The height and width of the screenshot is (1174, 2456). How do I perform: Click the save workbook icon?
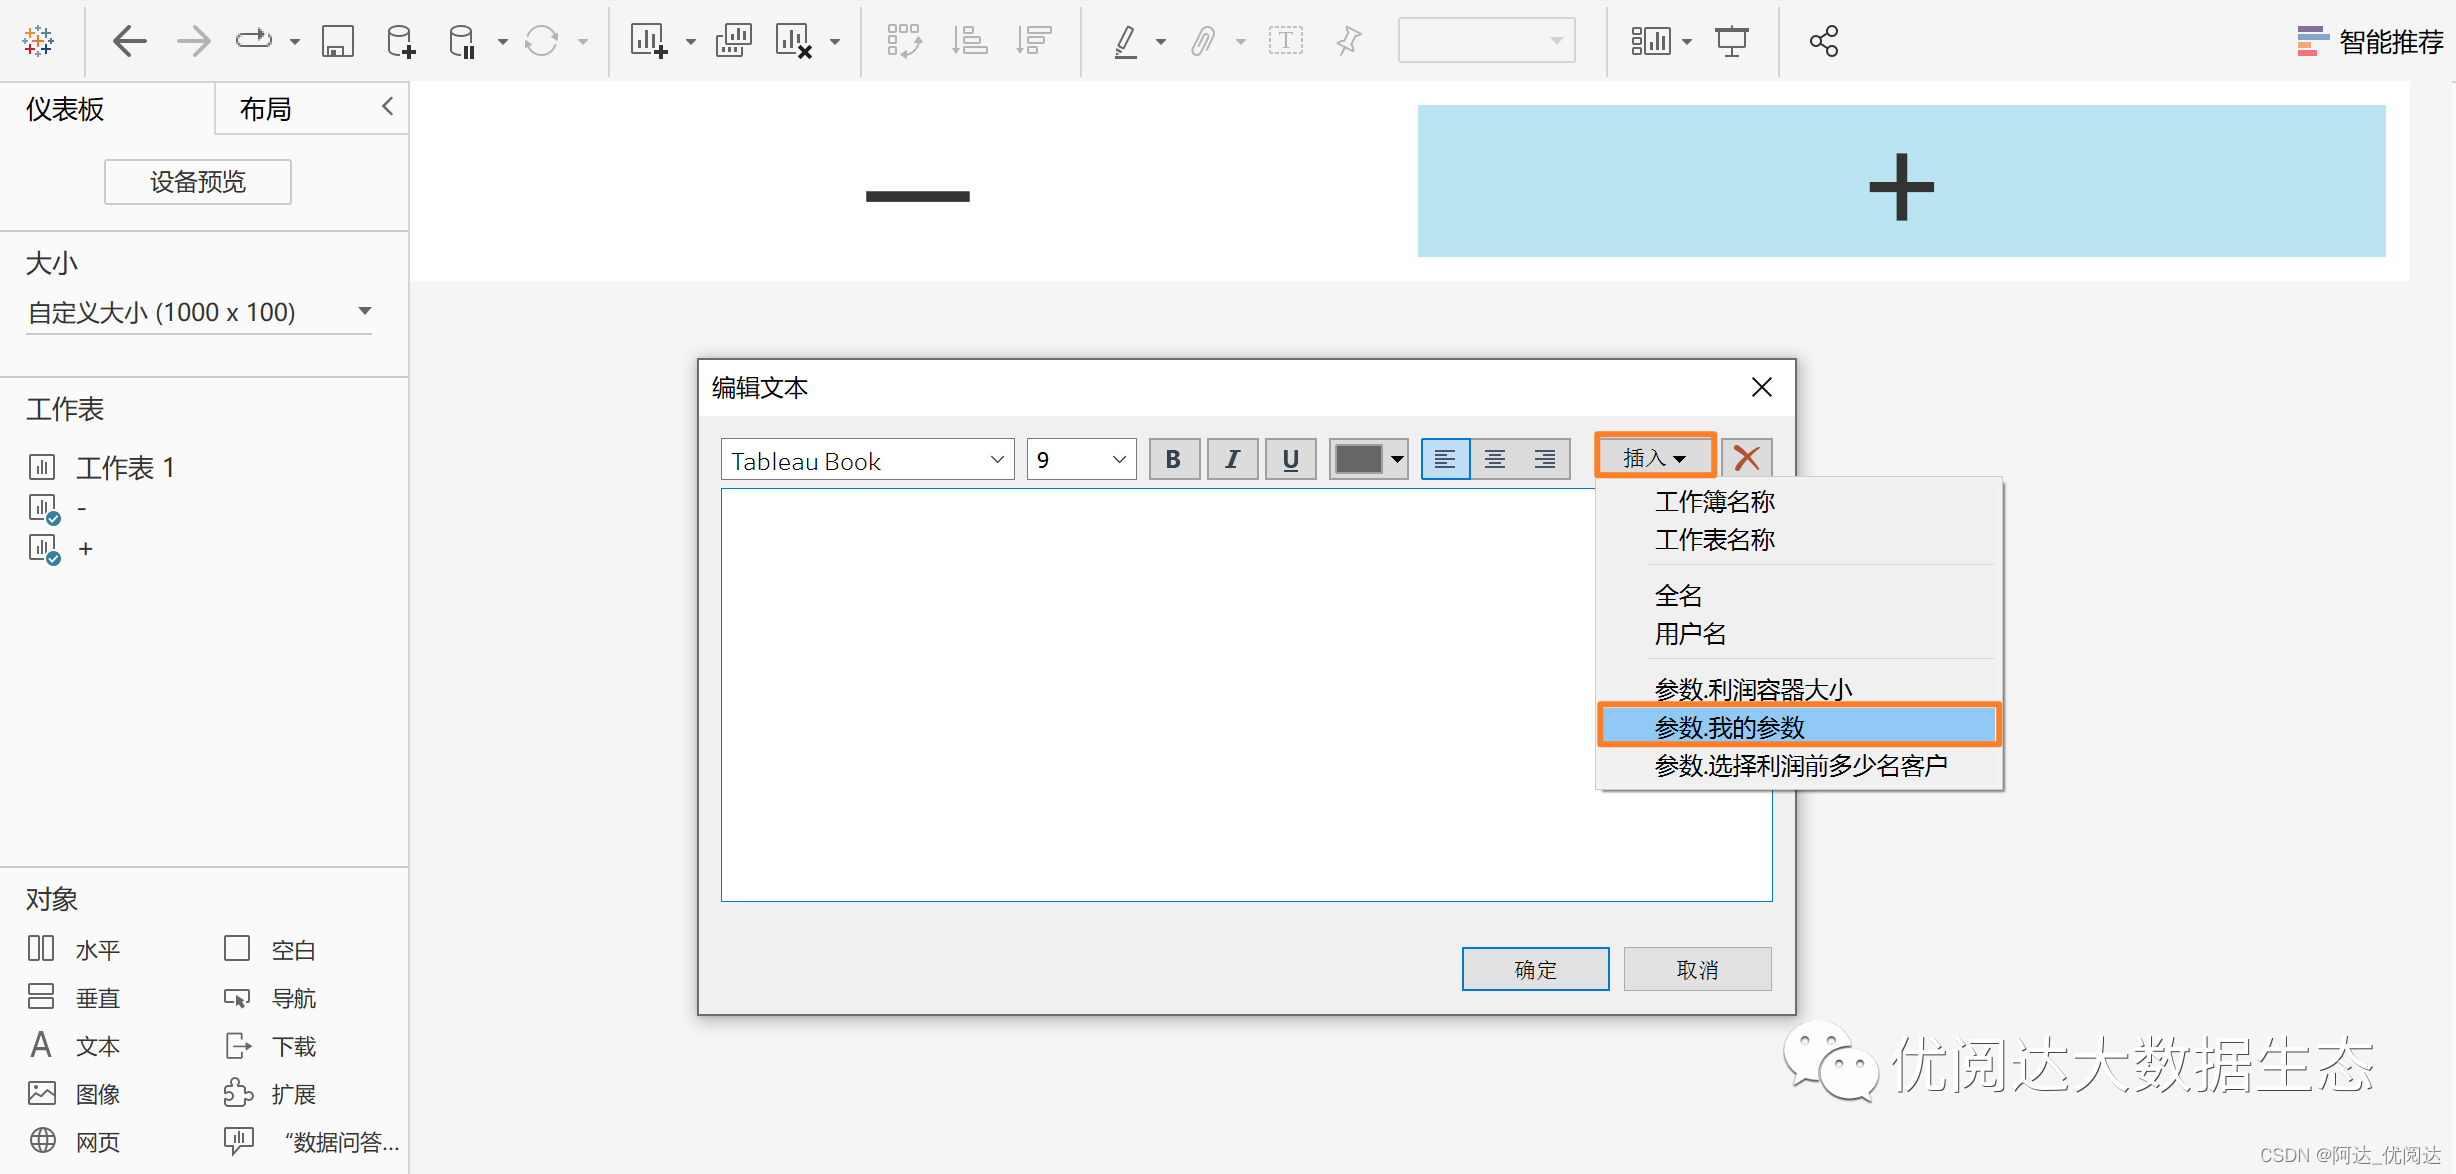337,41
